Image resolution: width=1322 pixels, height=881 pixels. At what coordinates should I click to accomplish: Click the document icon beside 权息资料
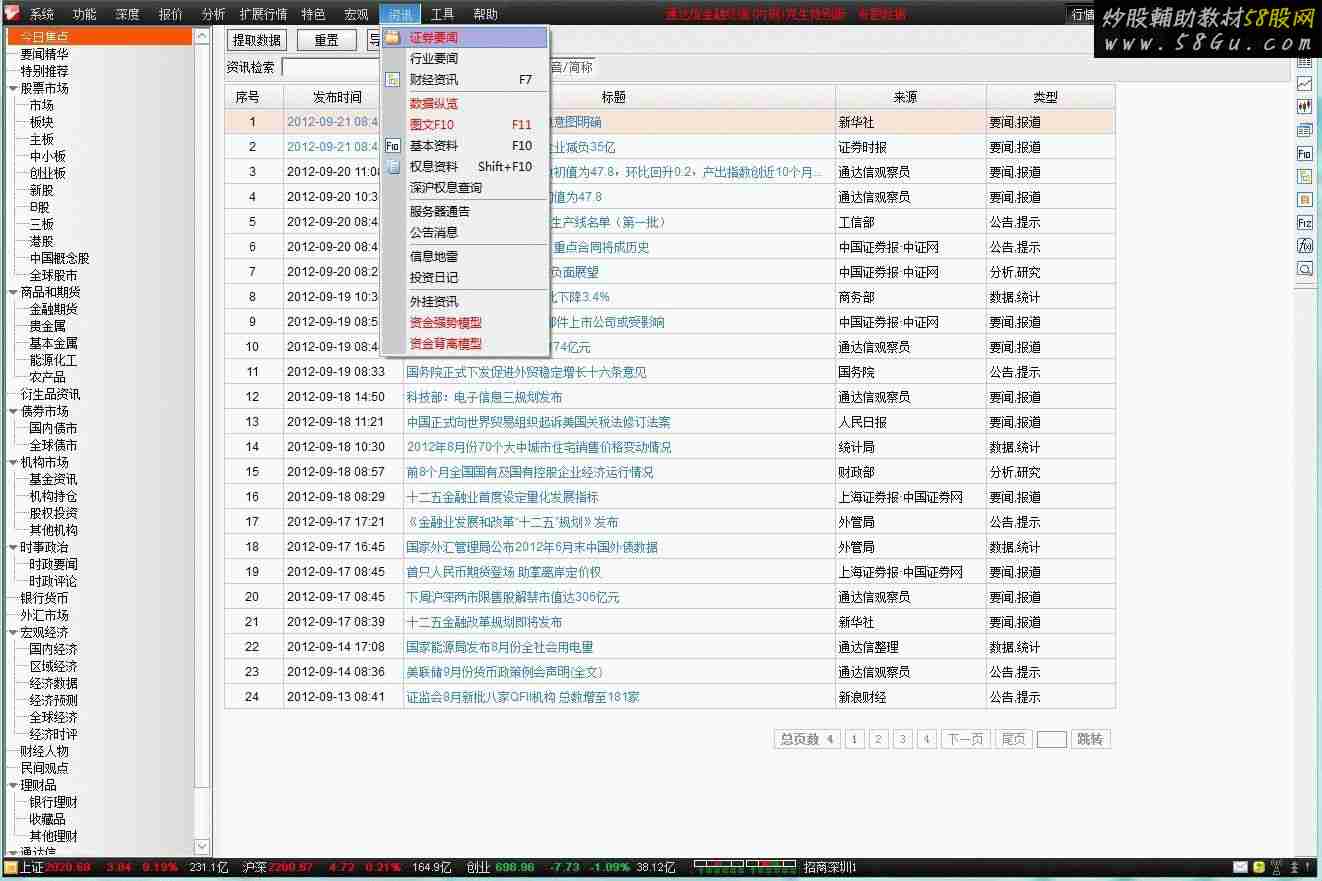point(393,167)
